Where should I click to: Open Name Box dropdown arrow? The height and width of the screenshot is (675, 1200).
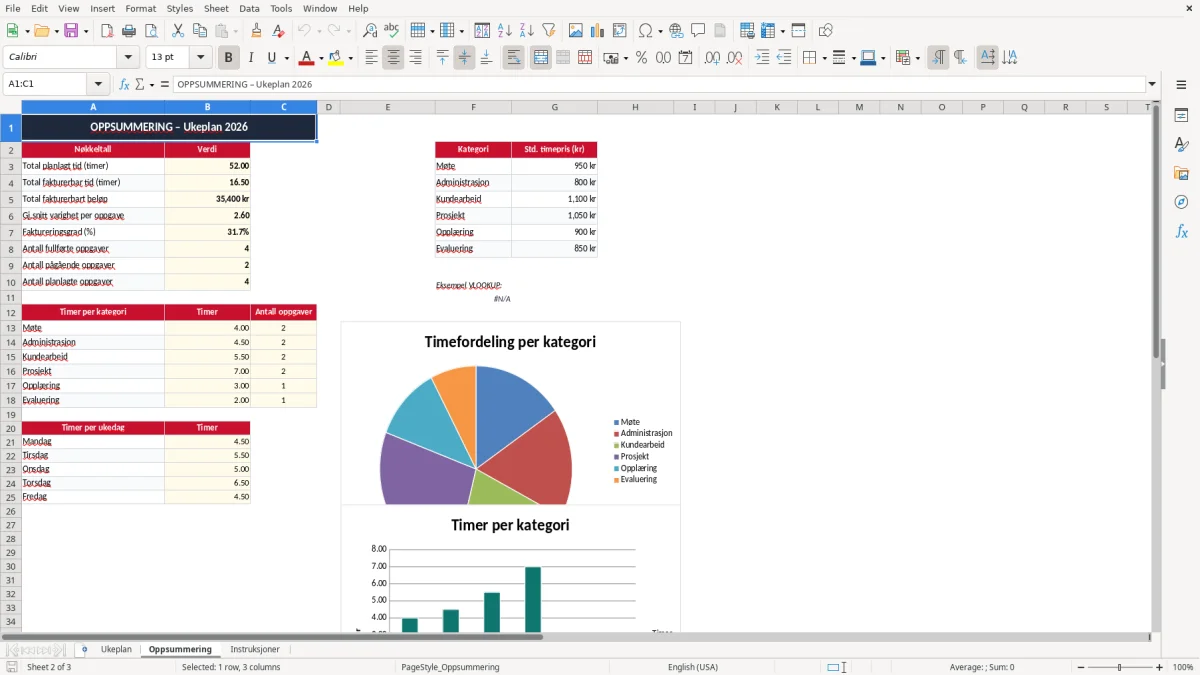[98, 84]
